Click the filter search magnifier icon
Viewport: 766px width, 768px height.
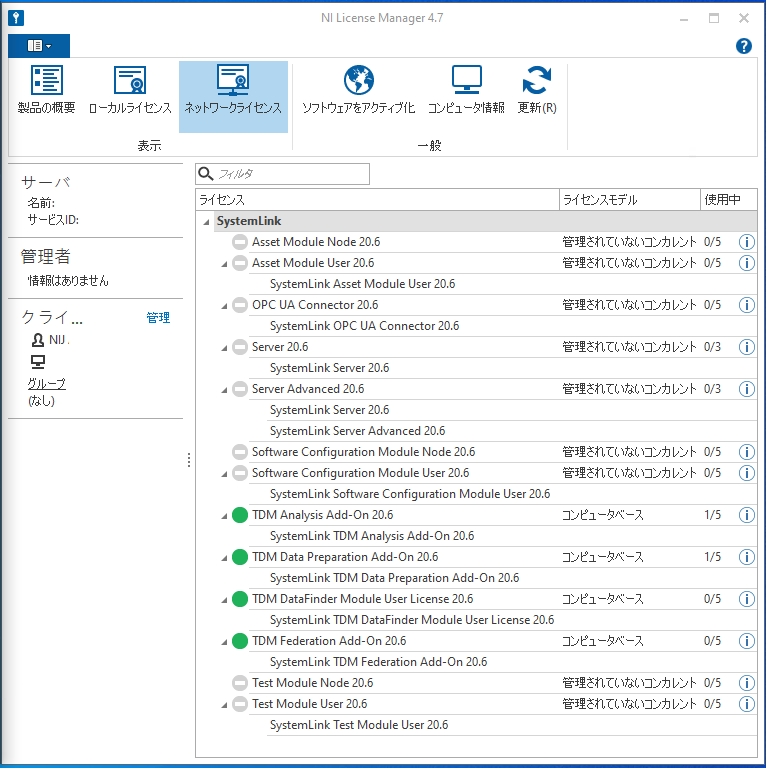point(205,174)
